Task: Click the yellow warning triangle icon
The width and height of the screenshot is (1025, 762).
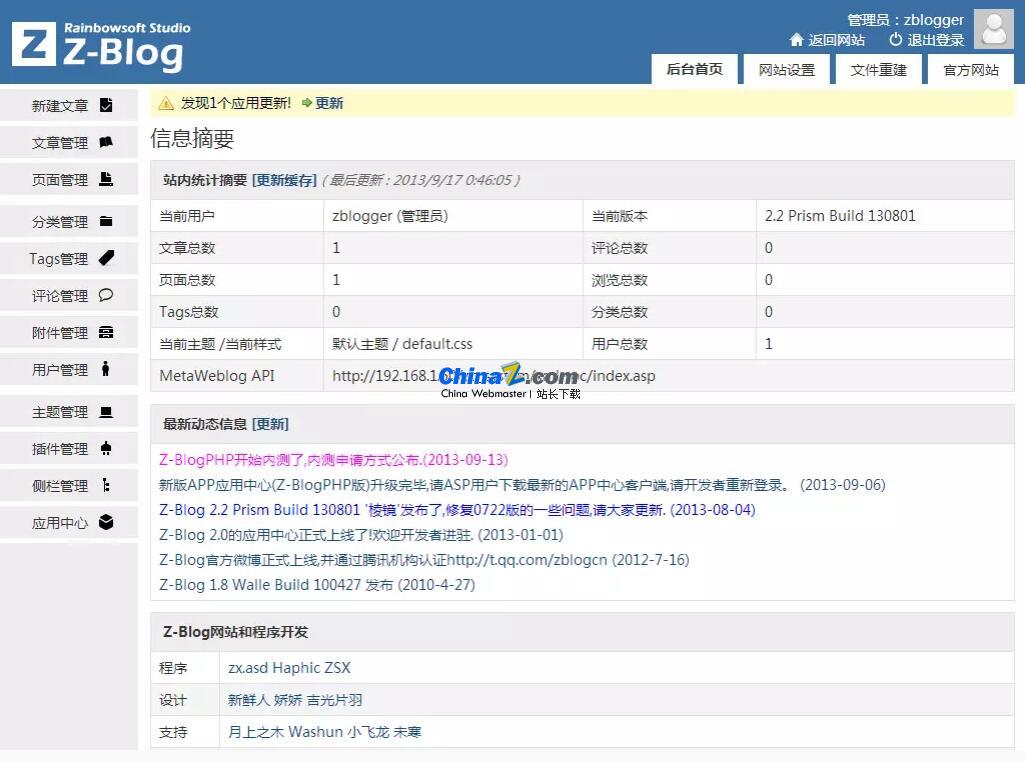Action: coord(166,103)
